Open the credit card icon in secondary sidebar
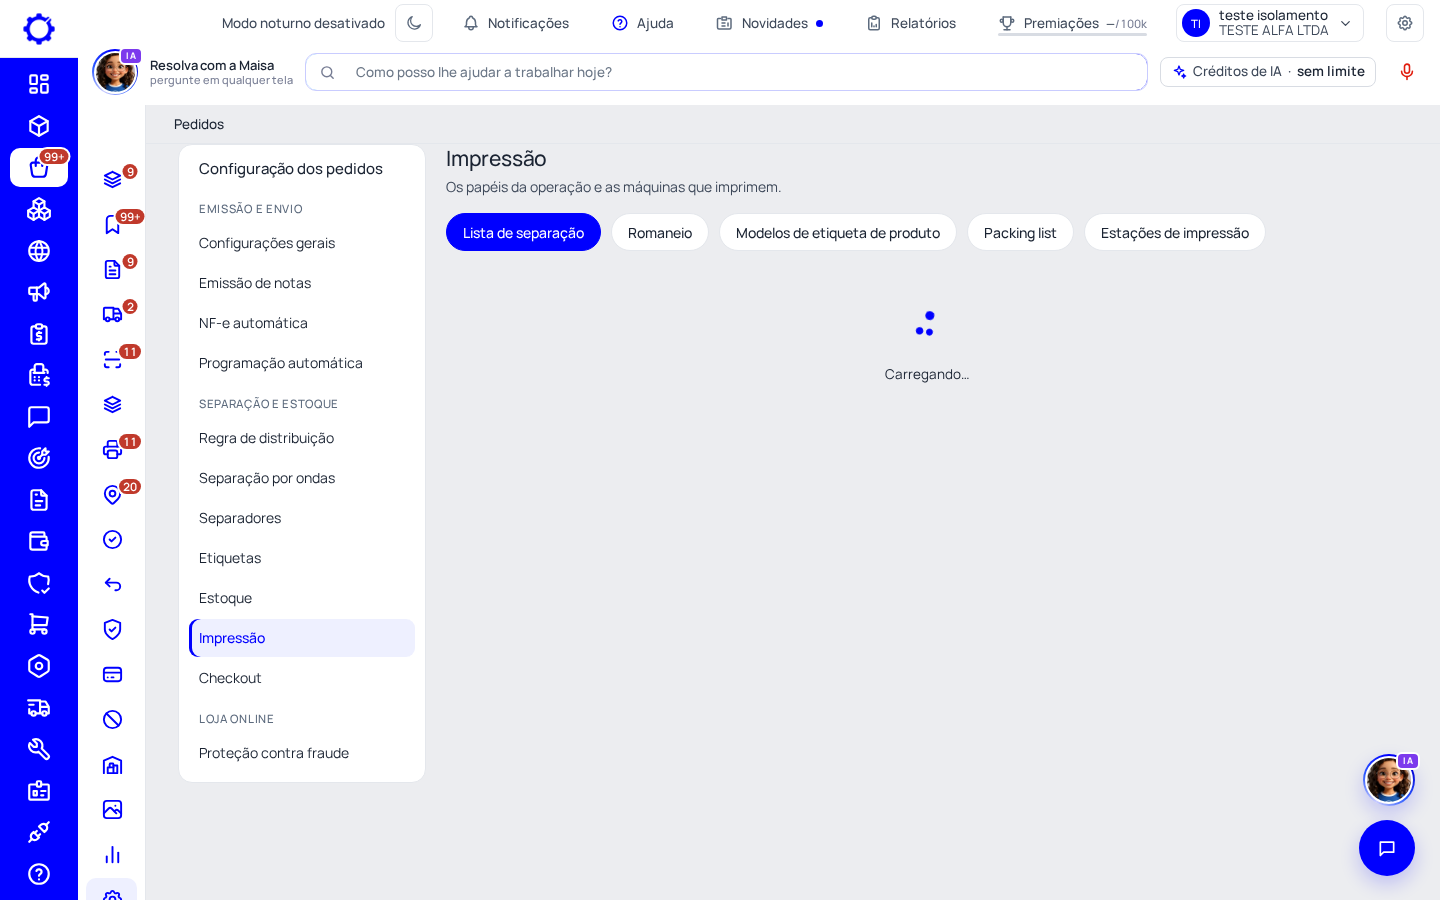This screenshot has width=1440, height=900. (x=113, y=674)
